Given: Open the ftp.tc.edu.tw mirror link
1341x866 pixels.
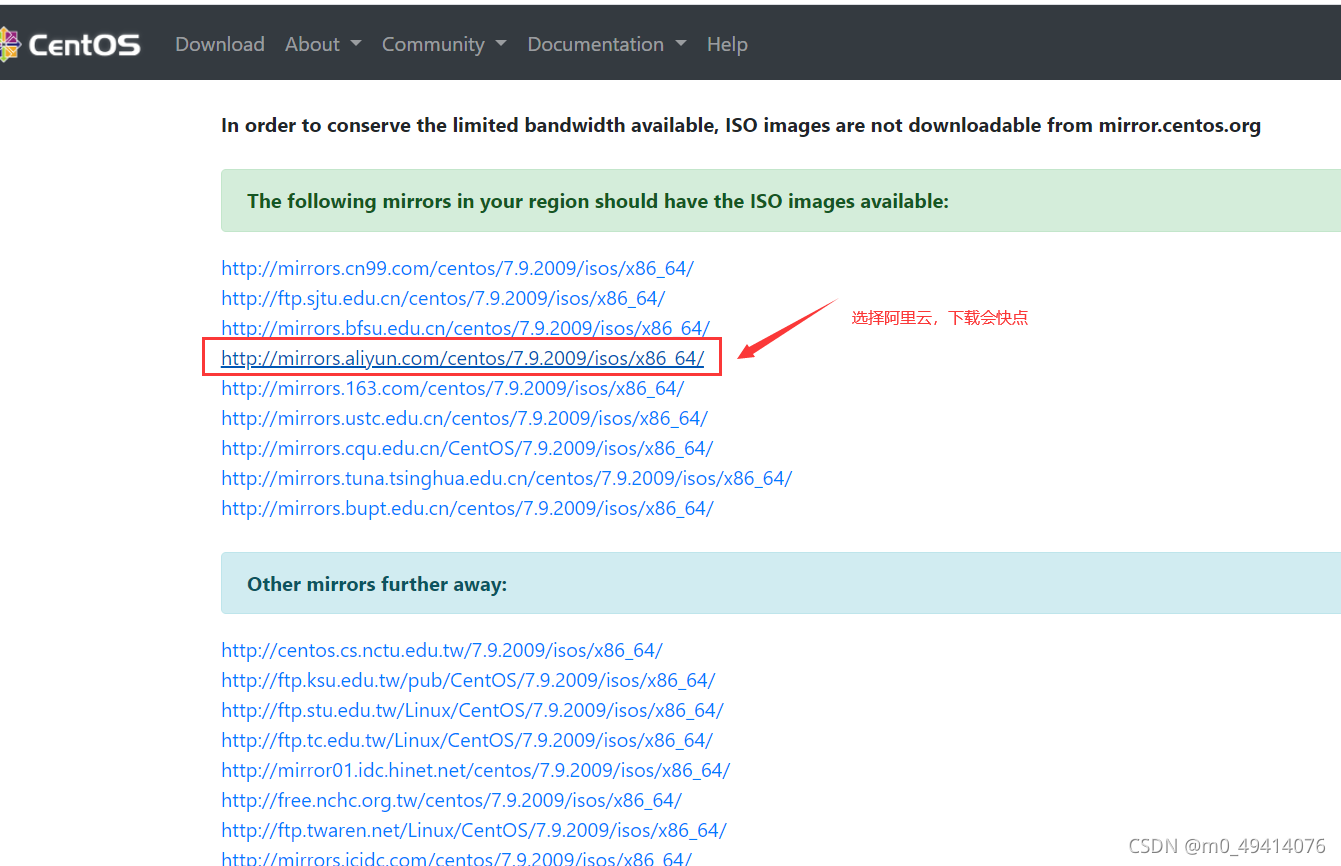Looking at the screenshot, I should point(467,740).
